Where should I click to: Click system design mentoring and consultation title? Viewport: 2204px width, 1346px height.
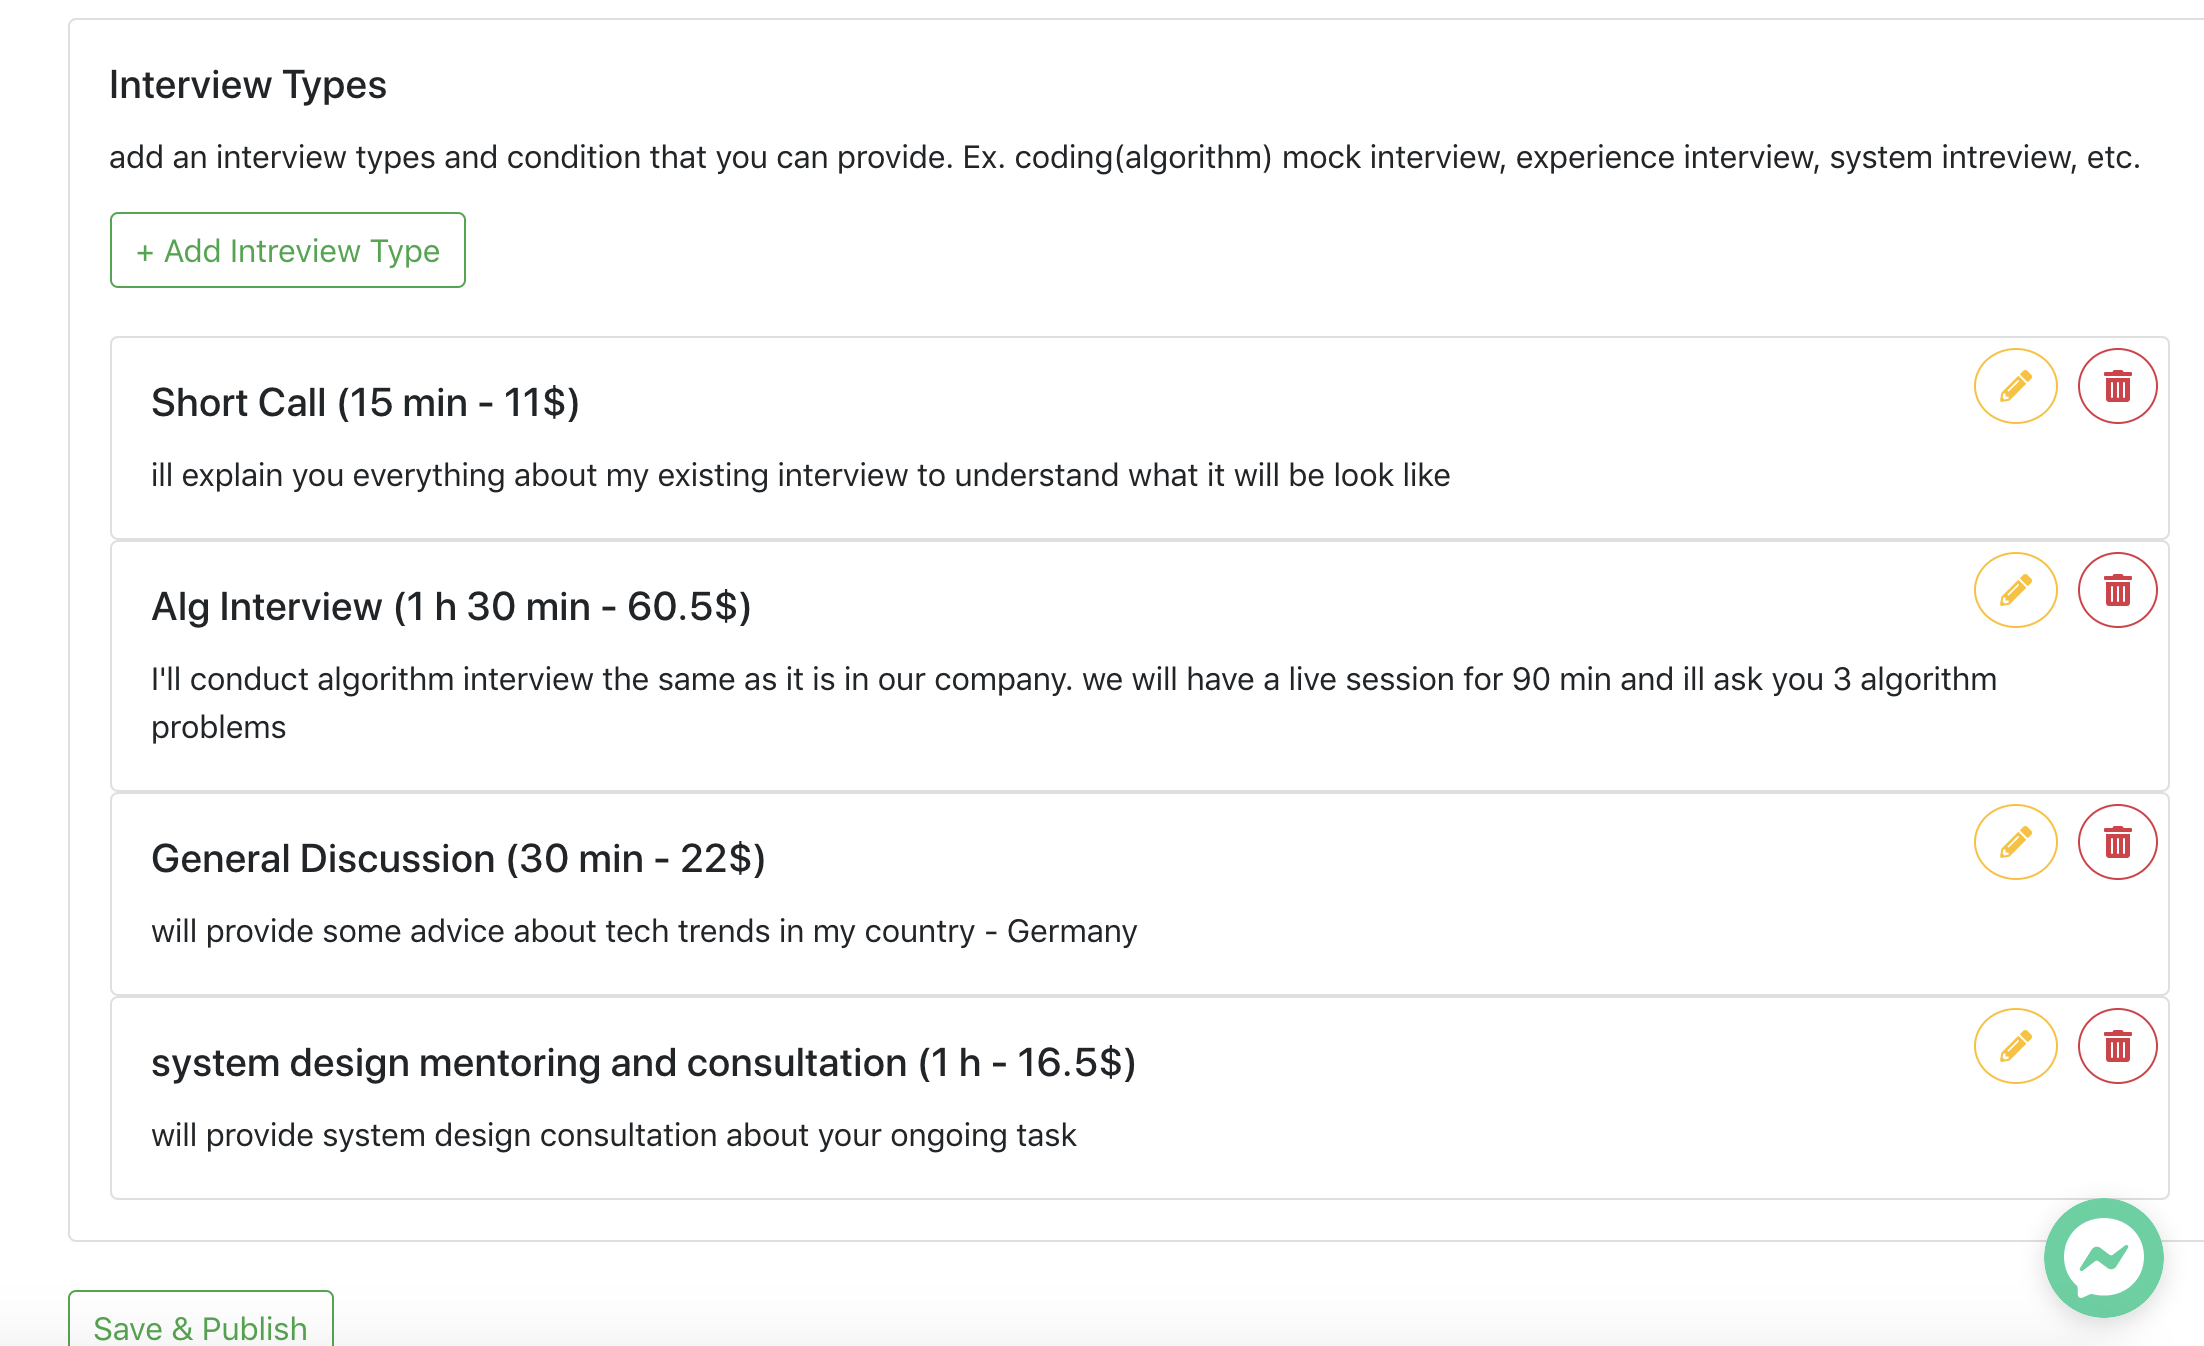pyautogui.click(x=643, y=1063)
